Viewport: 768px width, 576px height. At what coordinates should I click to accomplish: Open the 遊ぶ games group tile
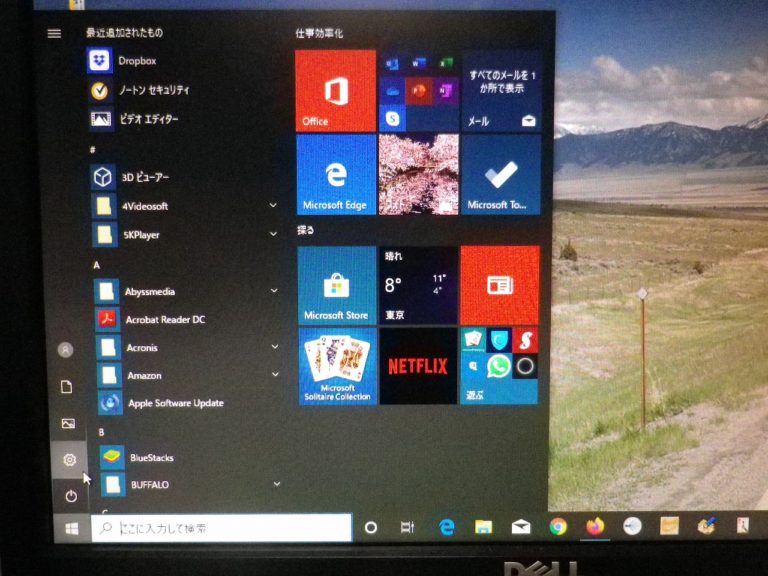500,366
